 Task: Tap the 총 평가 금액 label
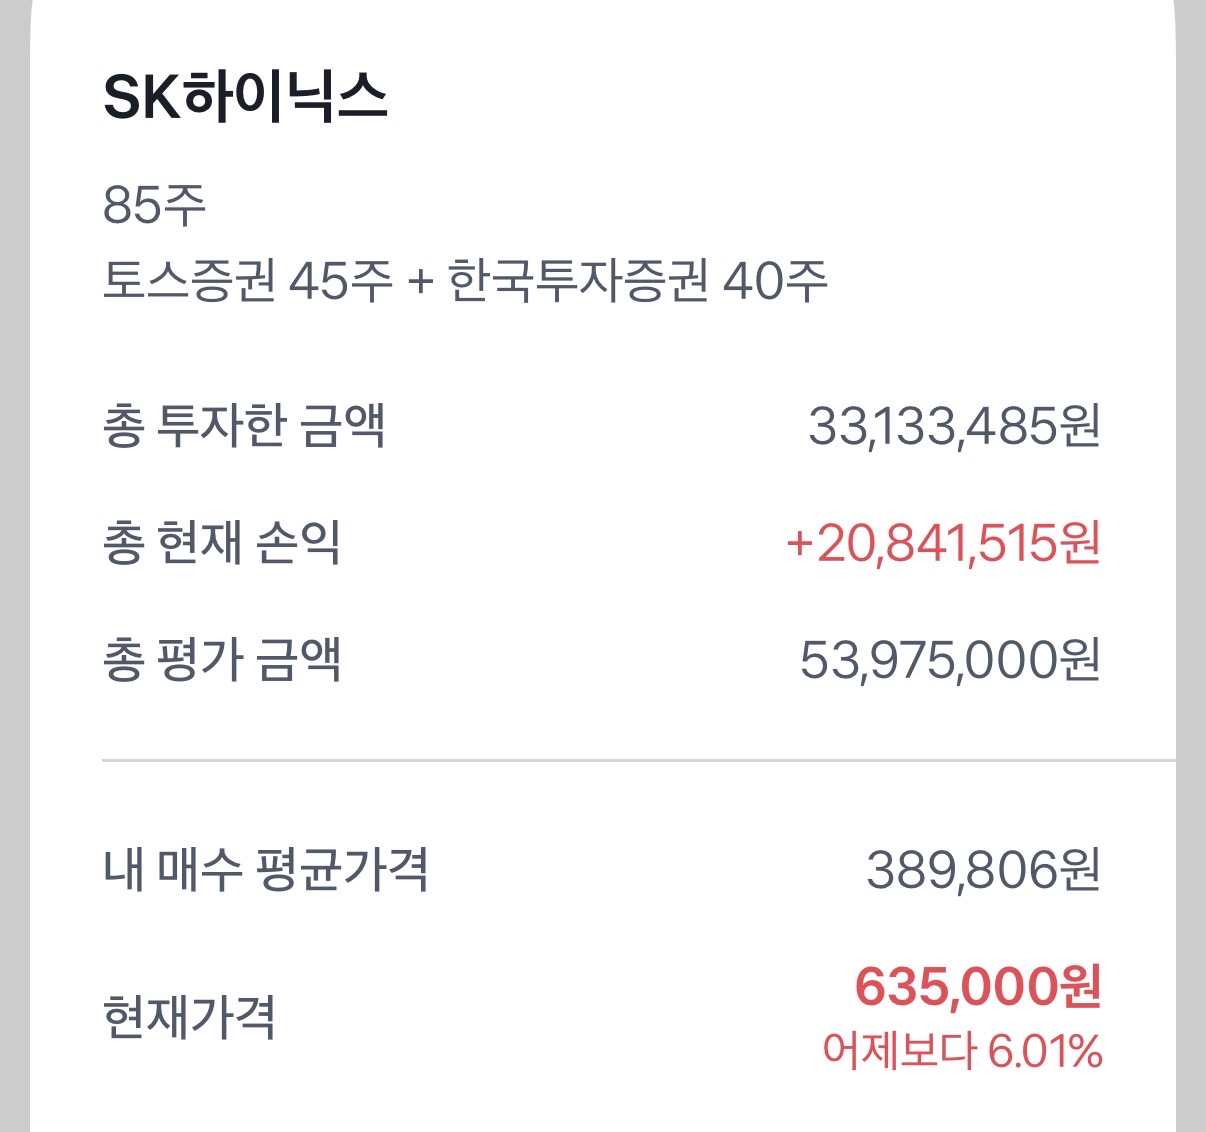pos(222,660)
